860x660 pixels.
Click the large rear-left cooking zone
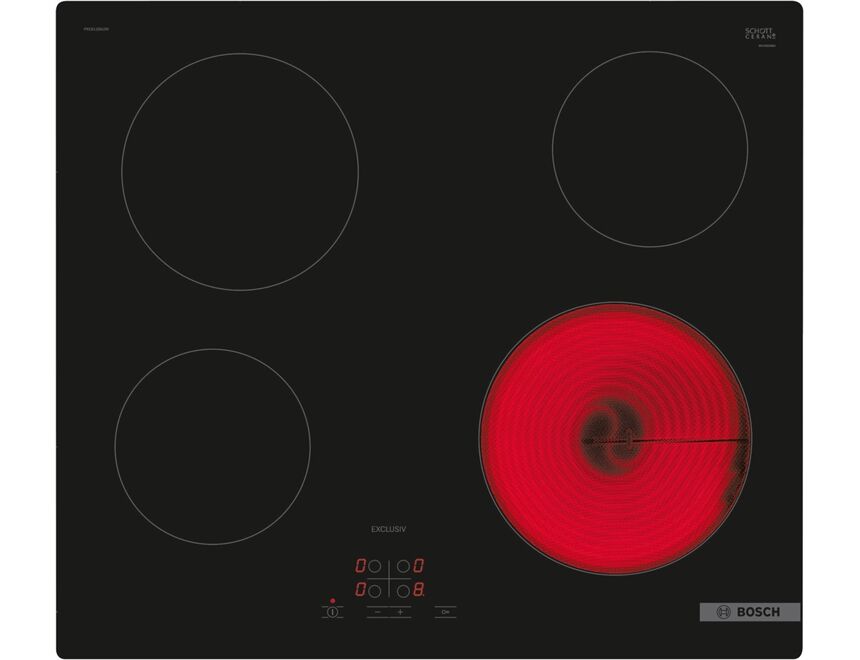(x=240, y=172)
